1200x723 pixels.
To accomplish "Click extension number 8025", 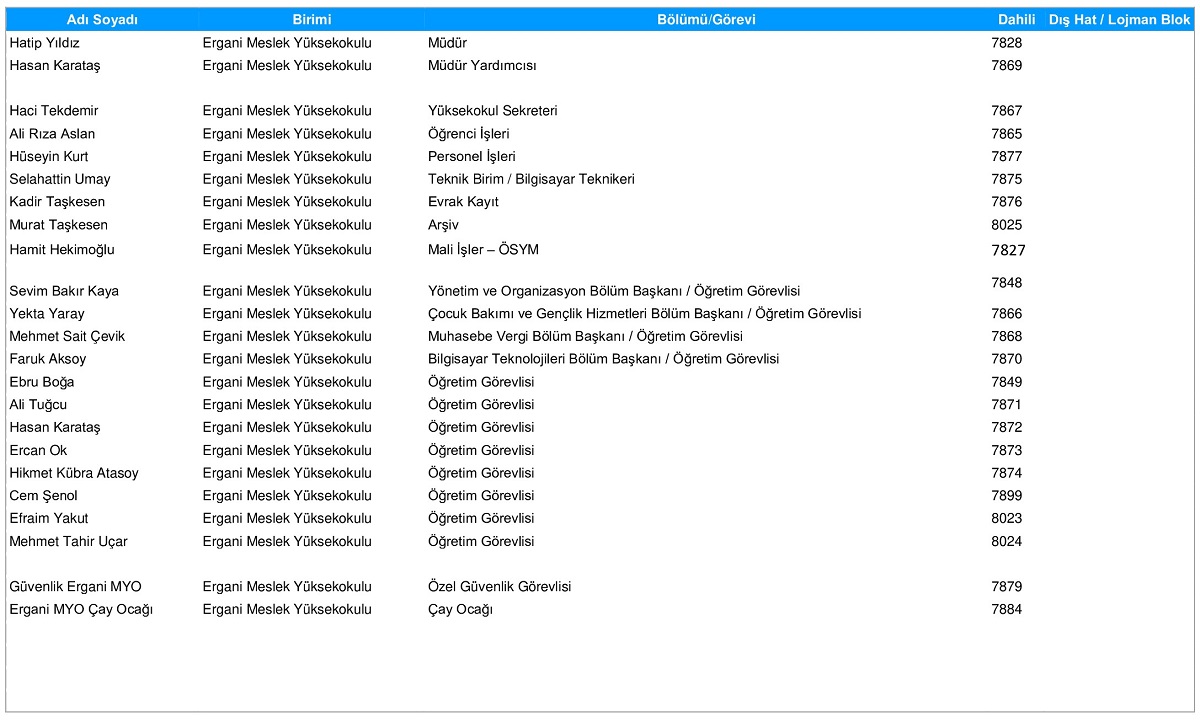I will (1007, 225).
